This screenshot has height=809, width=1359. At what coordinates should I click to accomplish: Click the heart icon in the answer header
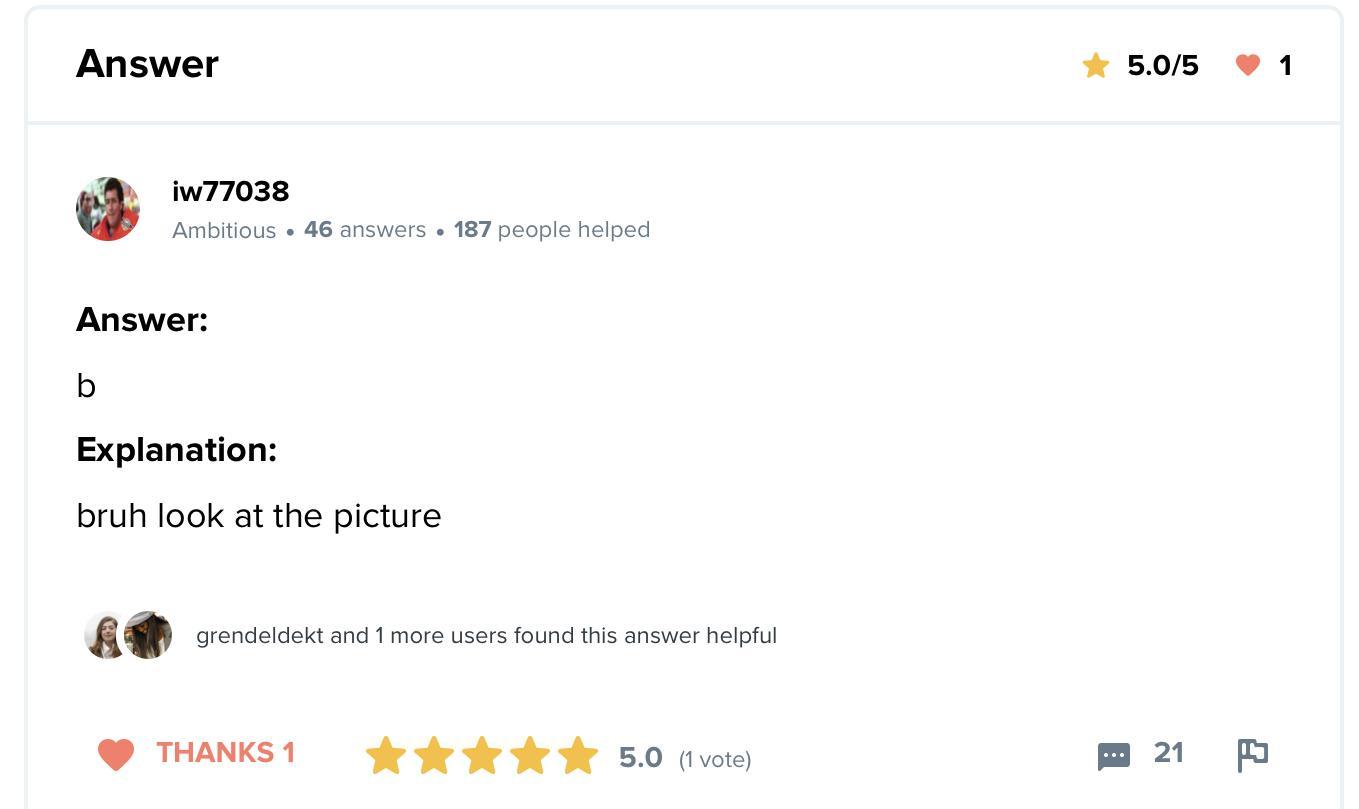[1247, 66]
